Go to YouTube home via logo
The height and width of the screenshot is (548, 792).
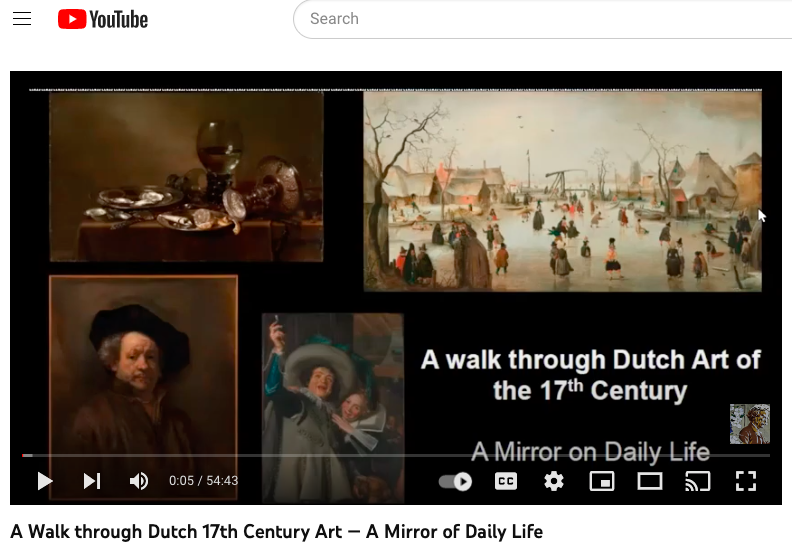(x=103, y=19)
